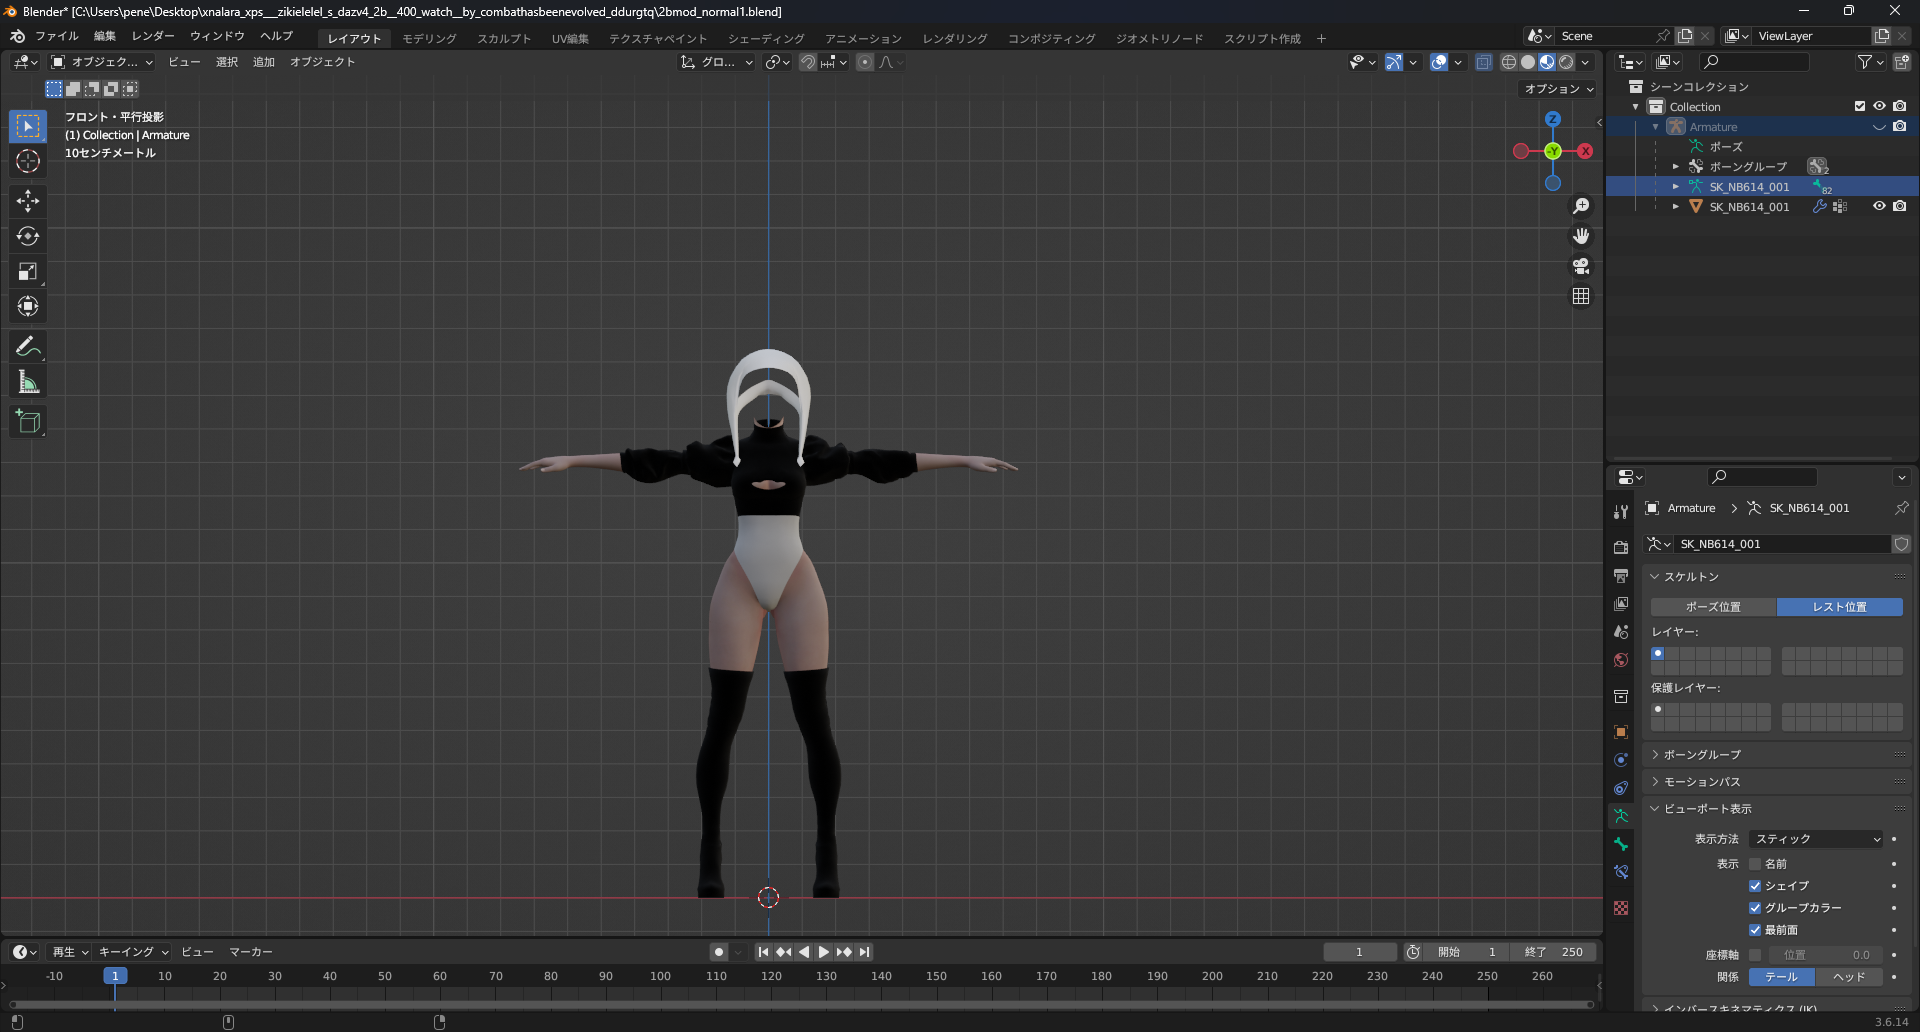Click the レスト位置 button
This screenshot has width=1920, height=1032.
click(x=1840, y=607)
